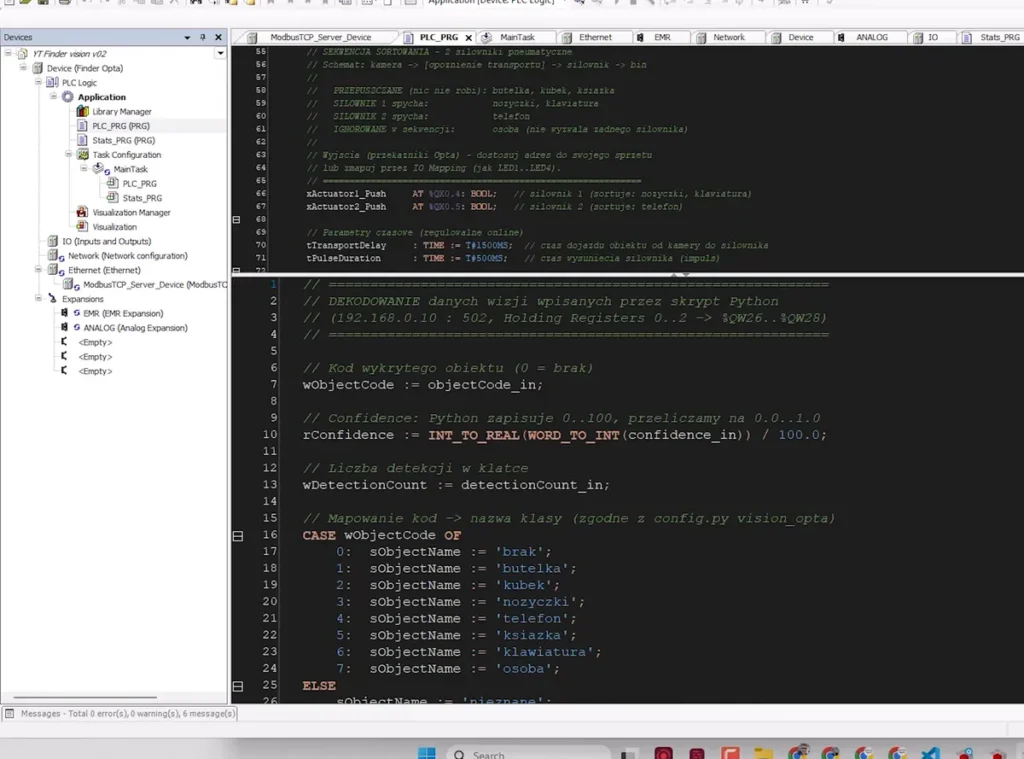Viewport: 1024px width, 759px height.
Task: Collapse the Expansions tree node
Action: (x=39, y=299)
